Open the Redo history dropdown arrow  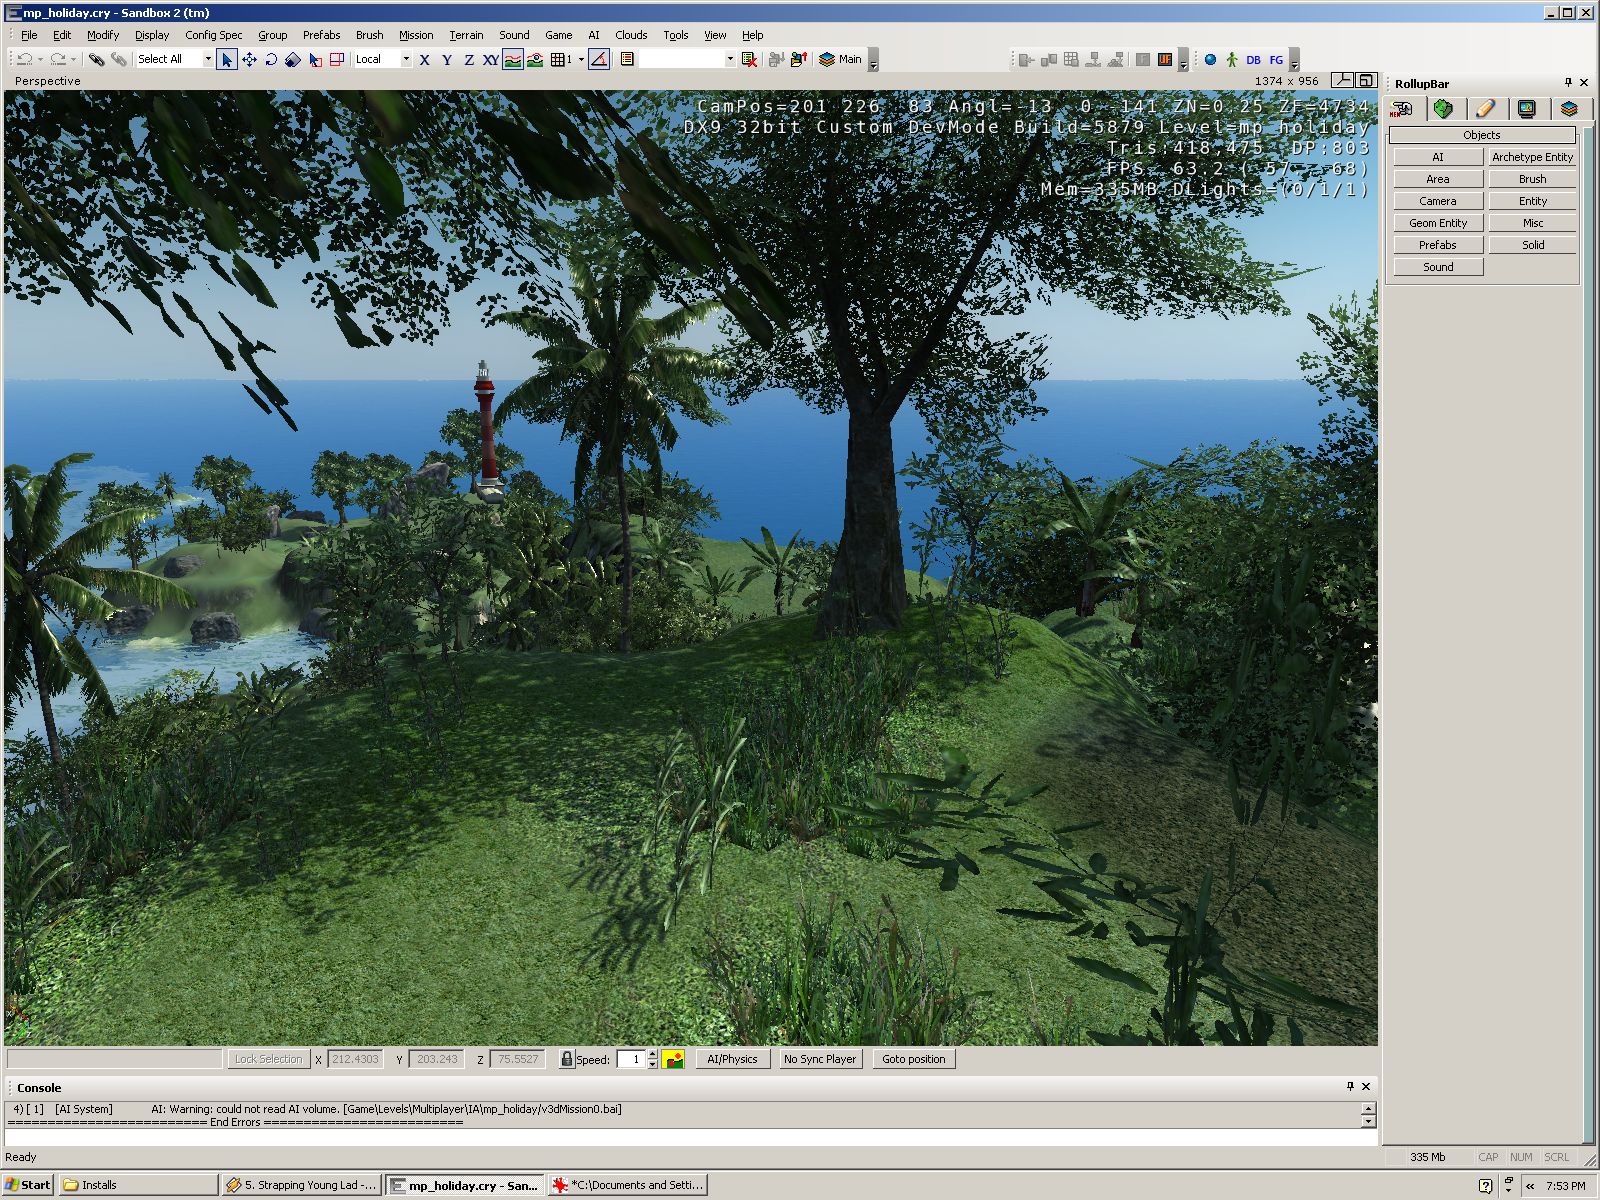pyautogui.click(x=73, y=59)
